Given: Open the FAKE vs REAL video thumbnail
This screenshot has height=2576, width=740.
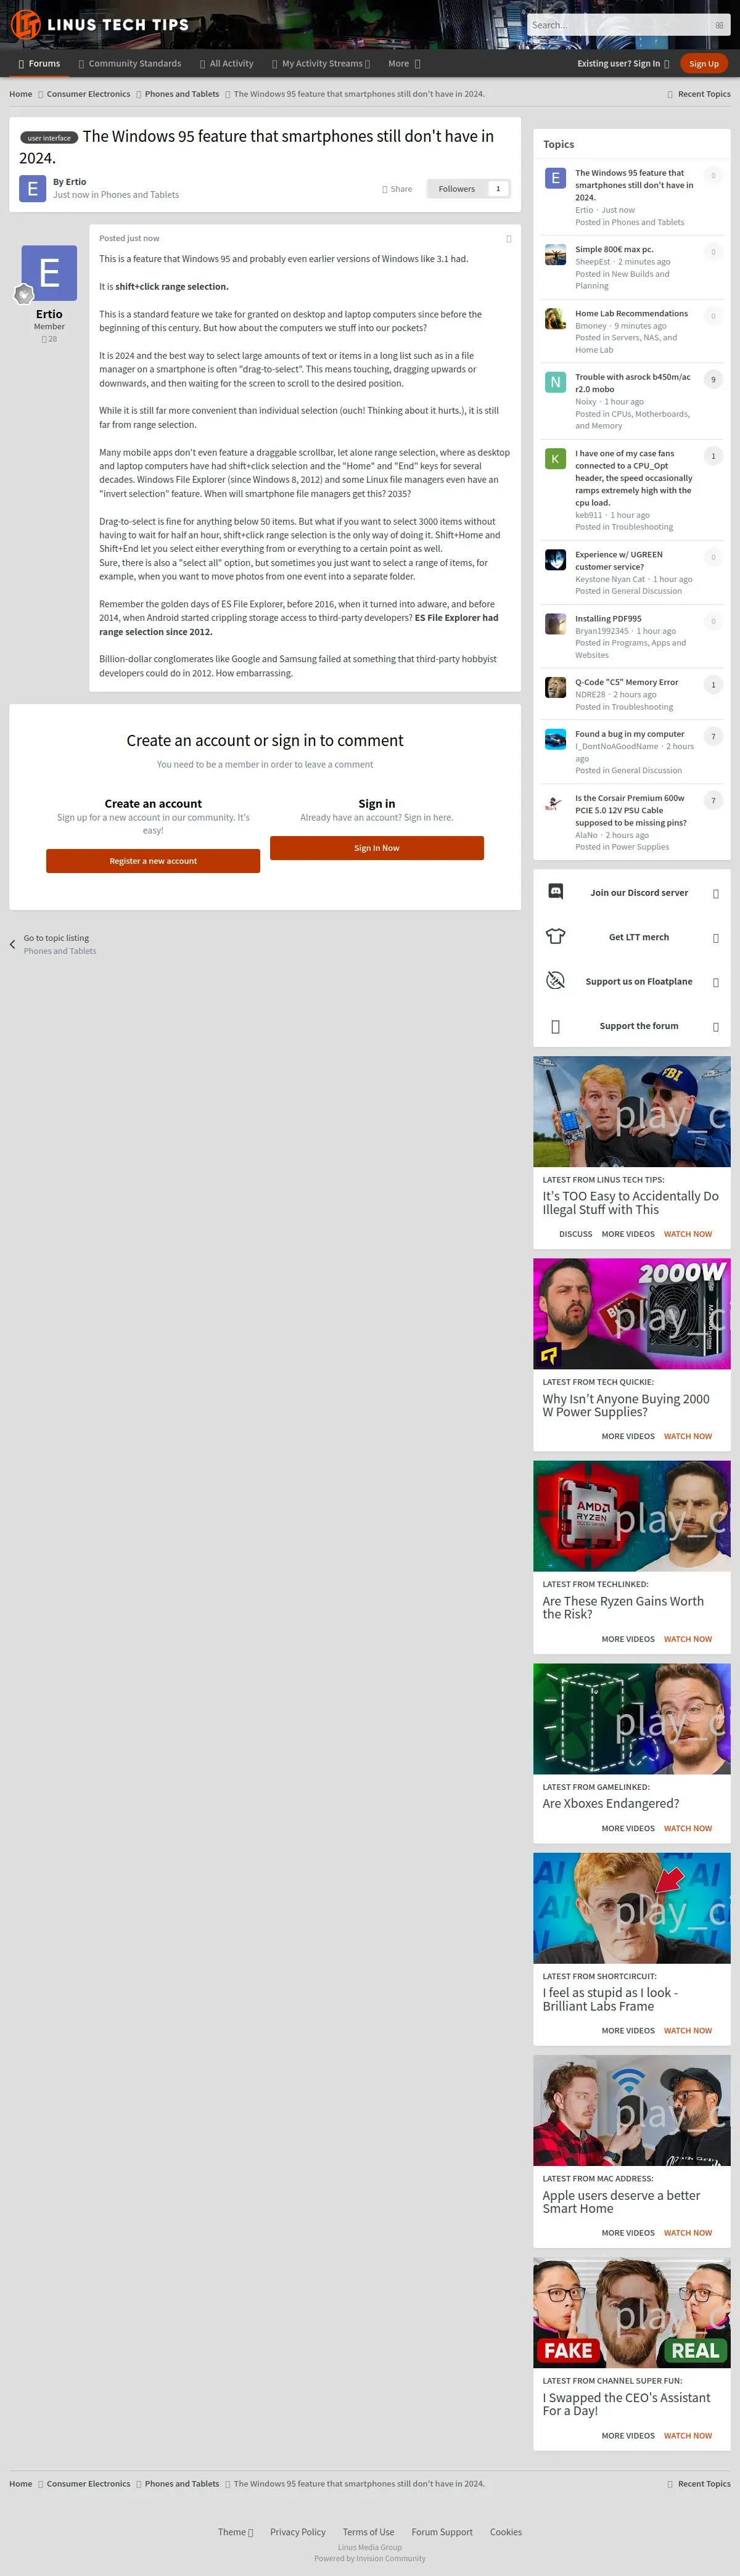Looking at the screenshot, I should point(632,2313).
